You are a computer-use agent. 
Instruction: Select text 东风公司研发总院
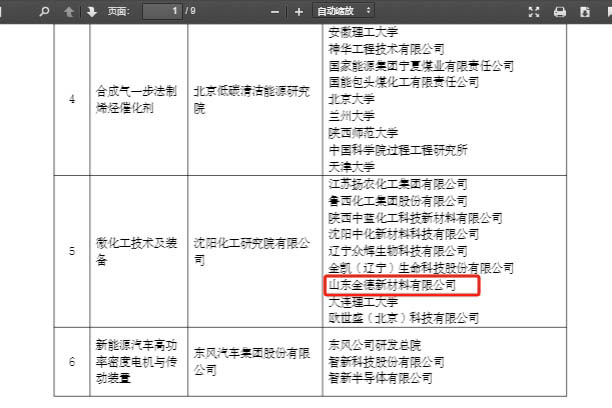point(375,345)
